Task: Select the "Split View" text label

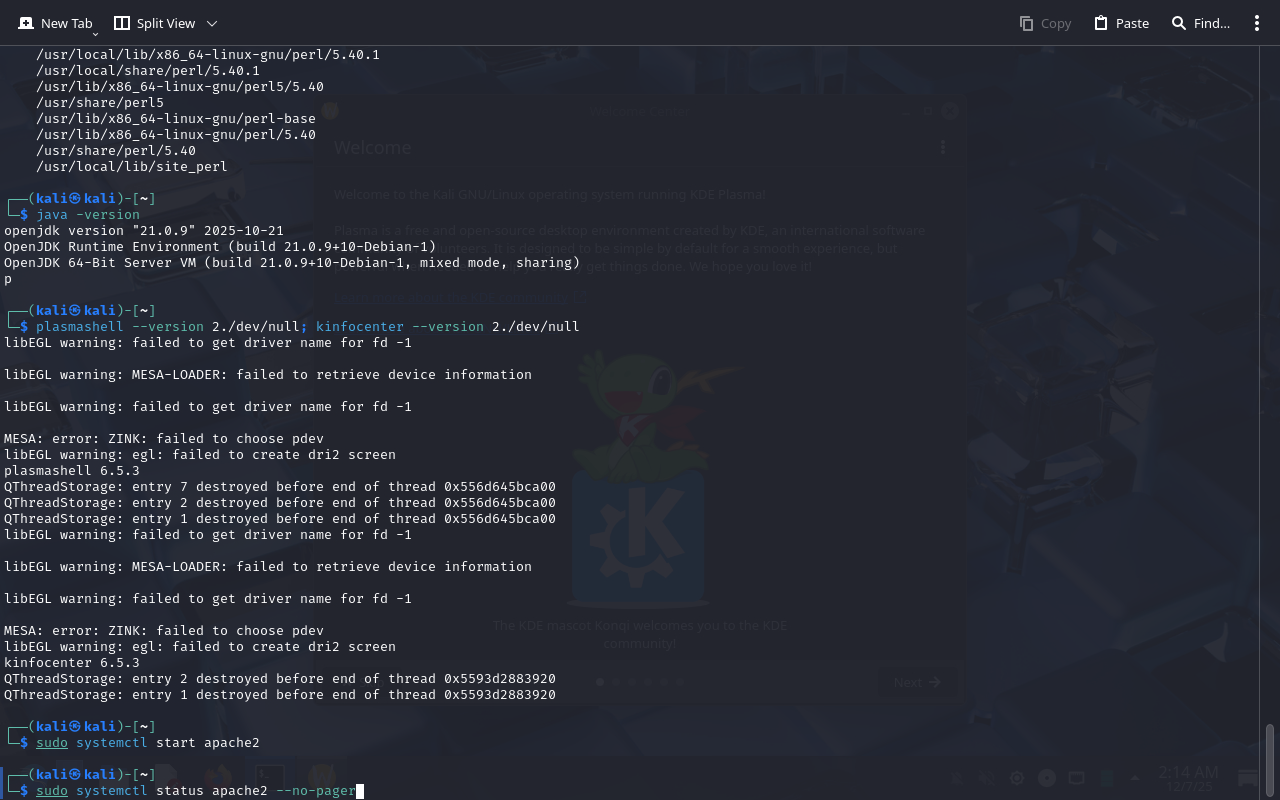Action: (x=166, y=23)
